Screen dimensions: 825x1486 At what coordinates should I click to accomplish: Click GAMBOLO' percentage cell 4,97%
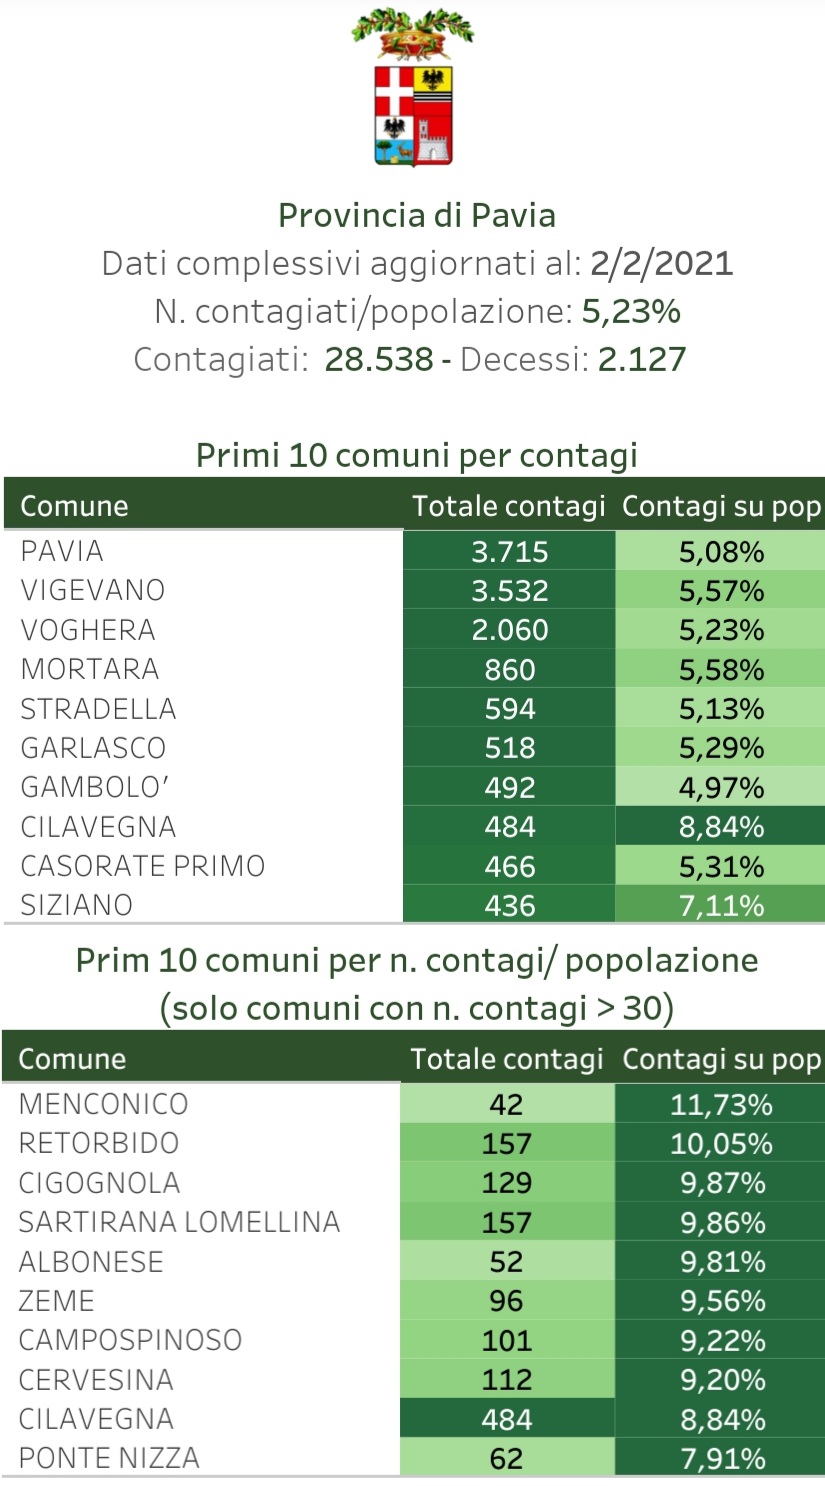point(721,788)
